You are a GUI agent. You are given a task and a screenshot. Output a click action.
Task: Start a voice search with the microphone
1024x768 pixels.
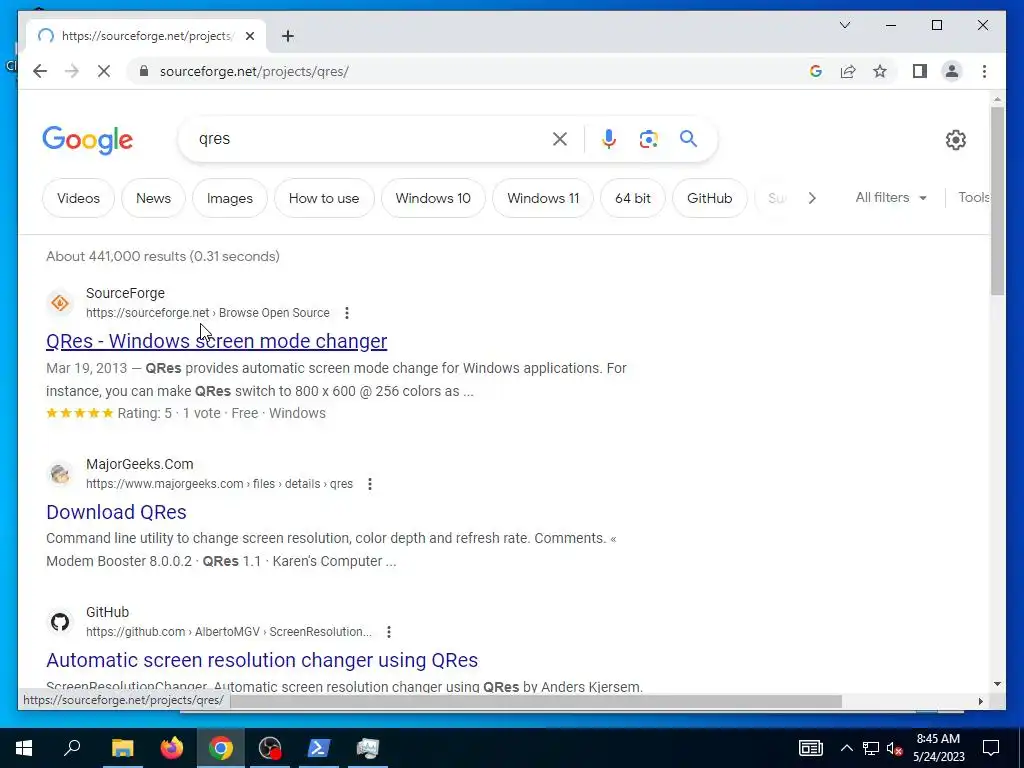tap(609, 138)
